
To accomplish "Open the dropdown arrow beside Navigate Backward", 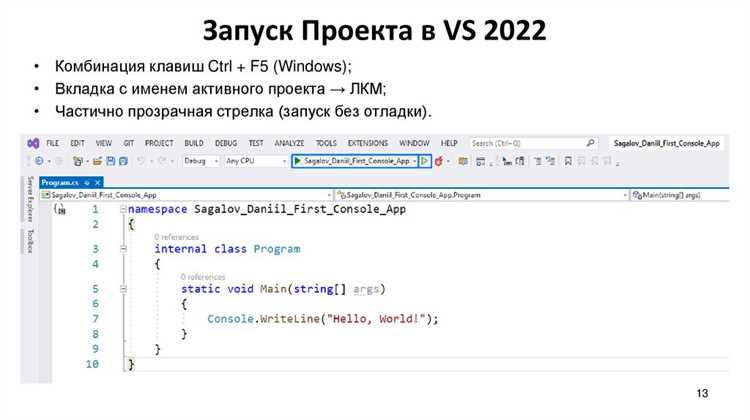I will [x=49, y=162].
